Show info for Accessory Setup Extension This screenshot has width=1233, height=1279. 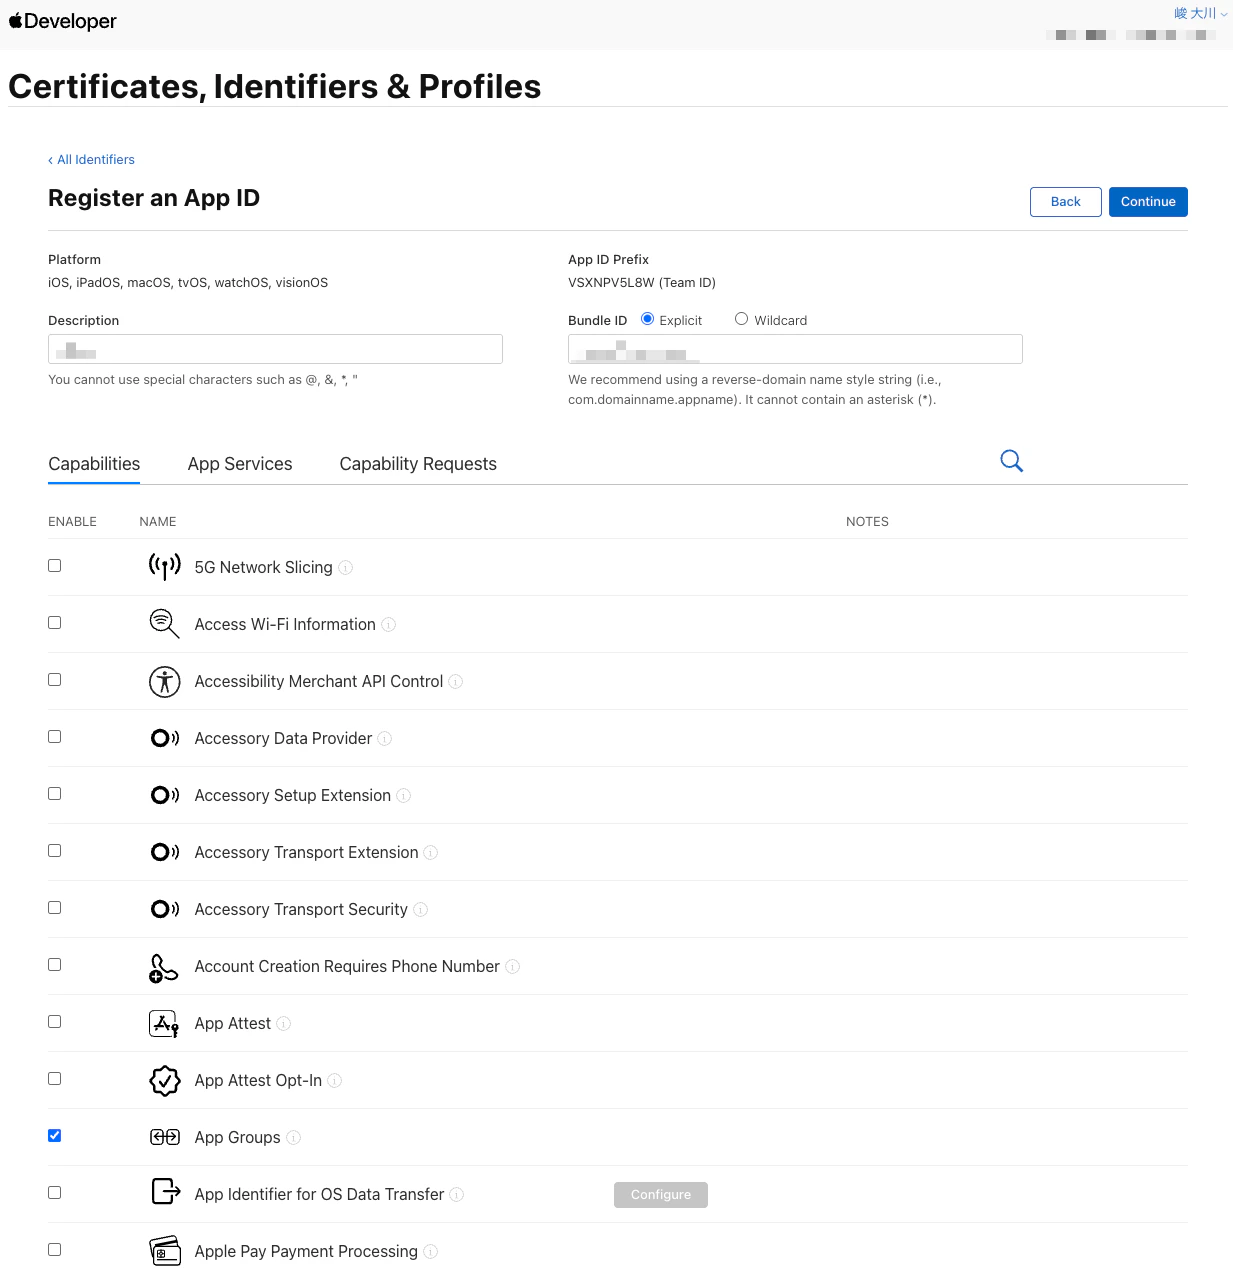pyautogui.click(x=404, y=796)
